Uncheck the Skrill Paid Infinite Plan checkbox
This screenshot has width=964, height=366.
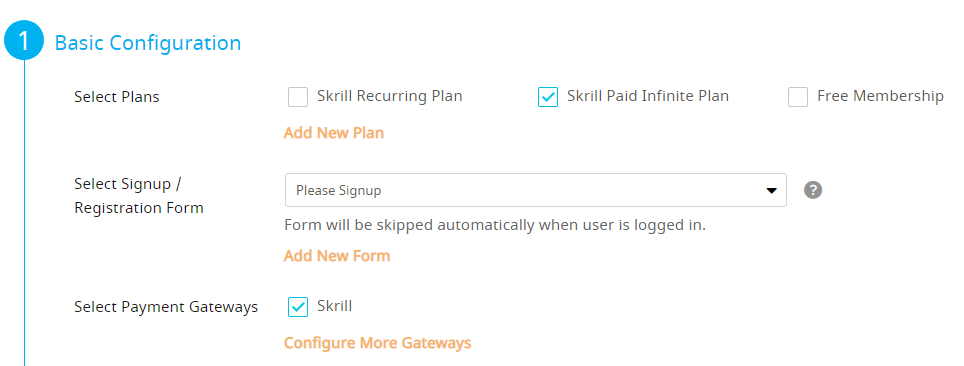(548, 97)
